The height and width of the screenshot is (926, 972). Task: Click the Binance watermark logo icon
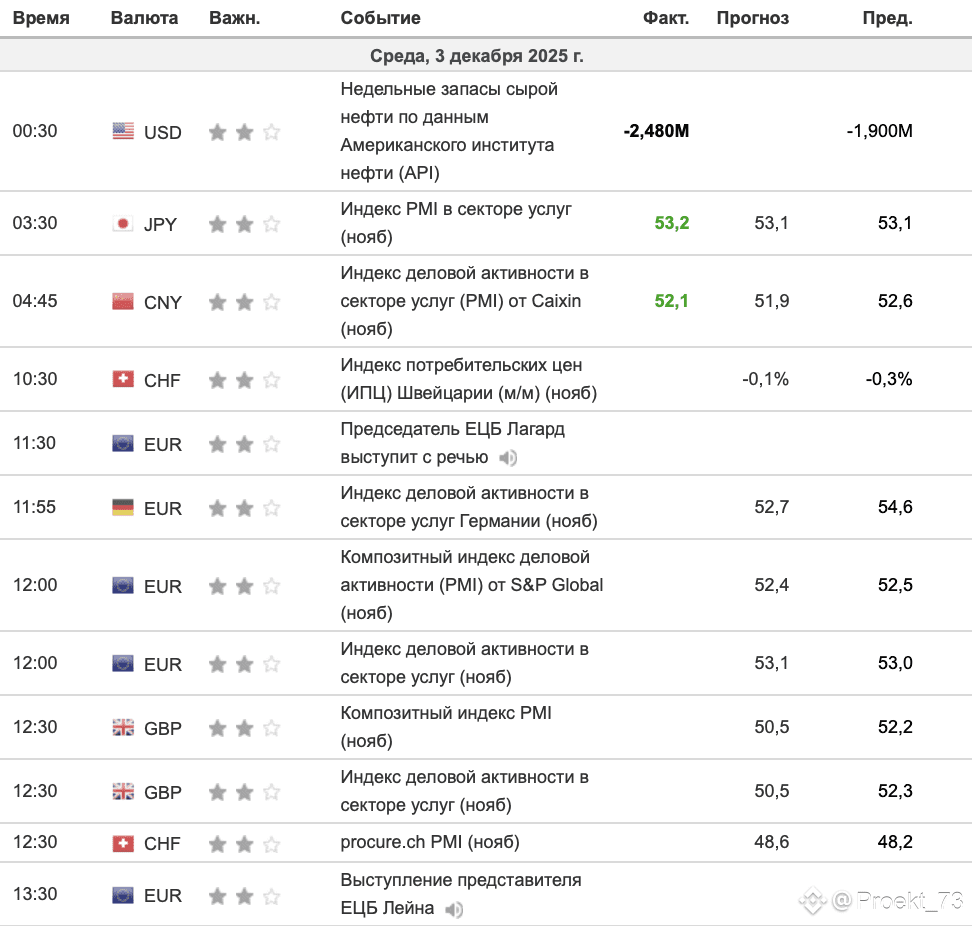[x=812, y=901]
